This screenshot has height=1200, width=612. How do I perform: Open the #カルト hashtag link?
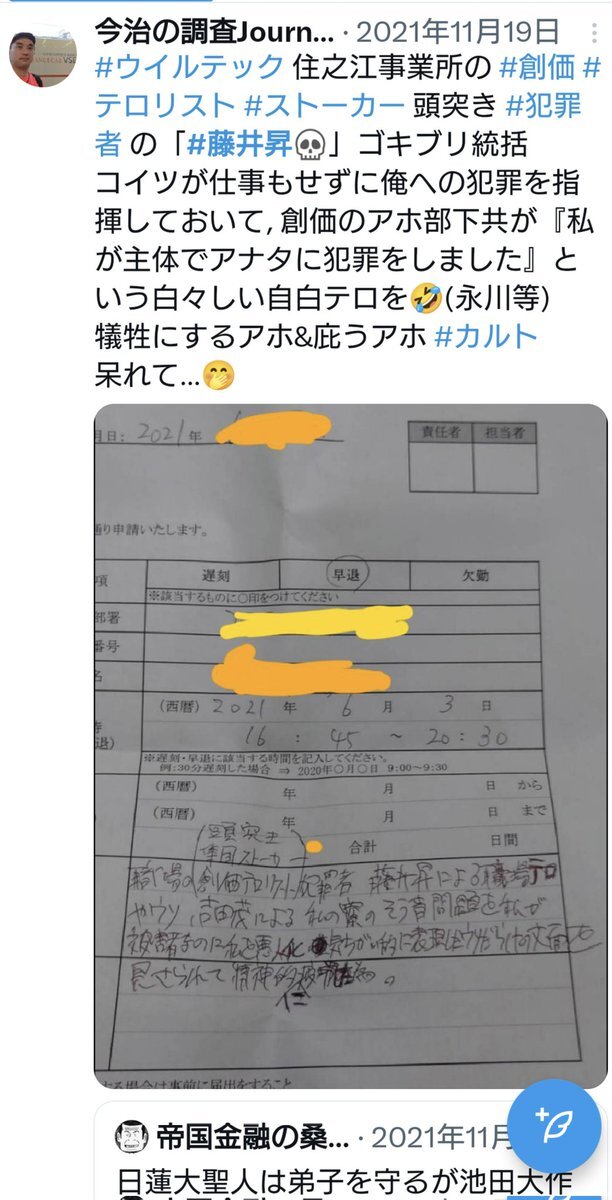tap(487, 334)
